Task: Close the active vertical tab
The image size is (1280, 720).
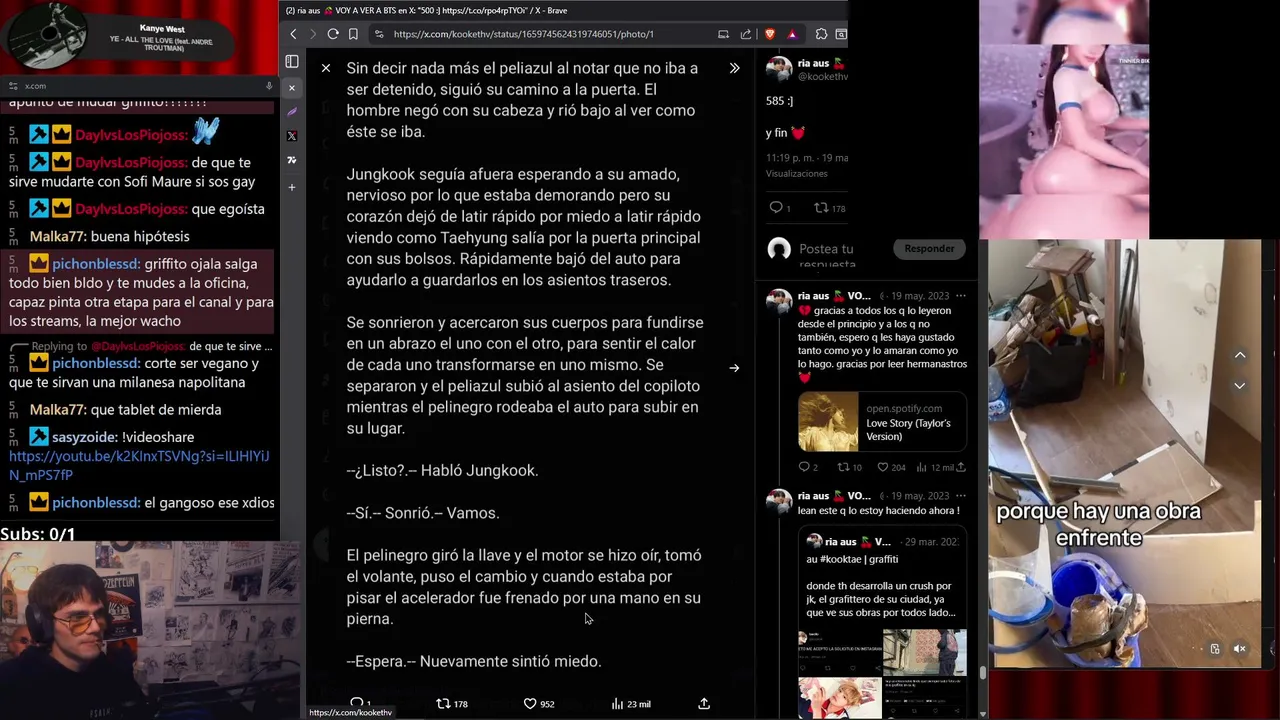Action: coord(292,88)
